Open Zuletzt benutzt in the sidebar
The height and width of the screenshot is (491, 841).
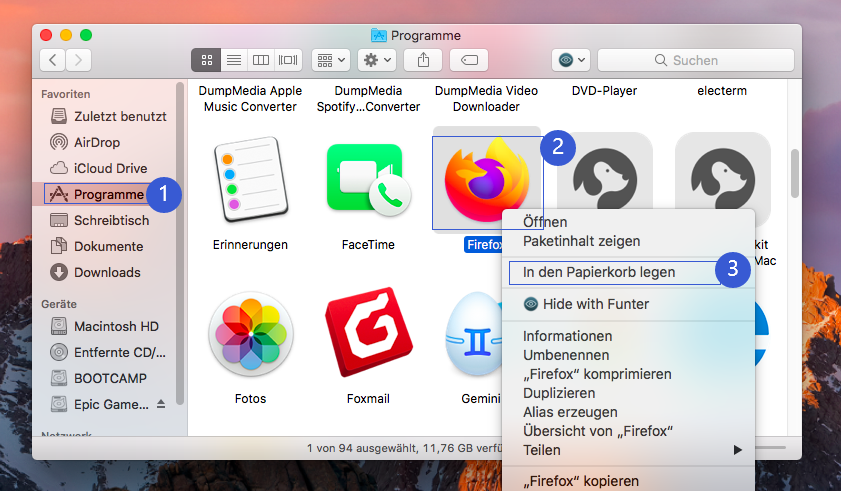click(x=108, y=116)
